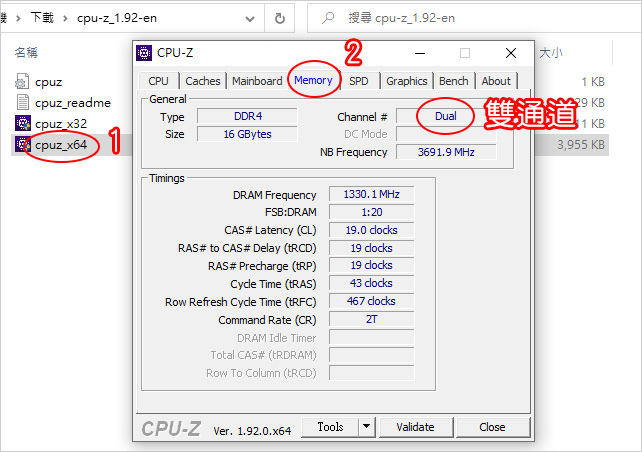The height and width of the screenshot is (452, 642).
Task: Select the cpuz_x64 executable icon
Action: tap(23, 144)
